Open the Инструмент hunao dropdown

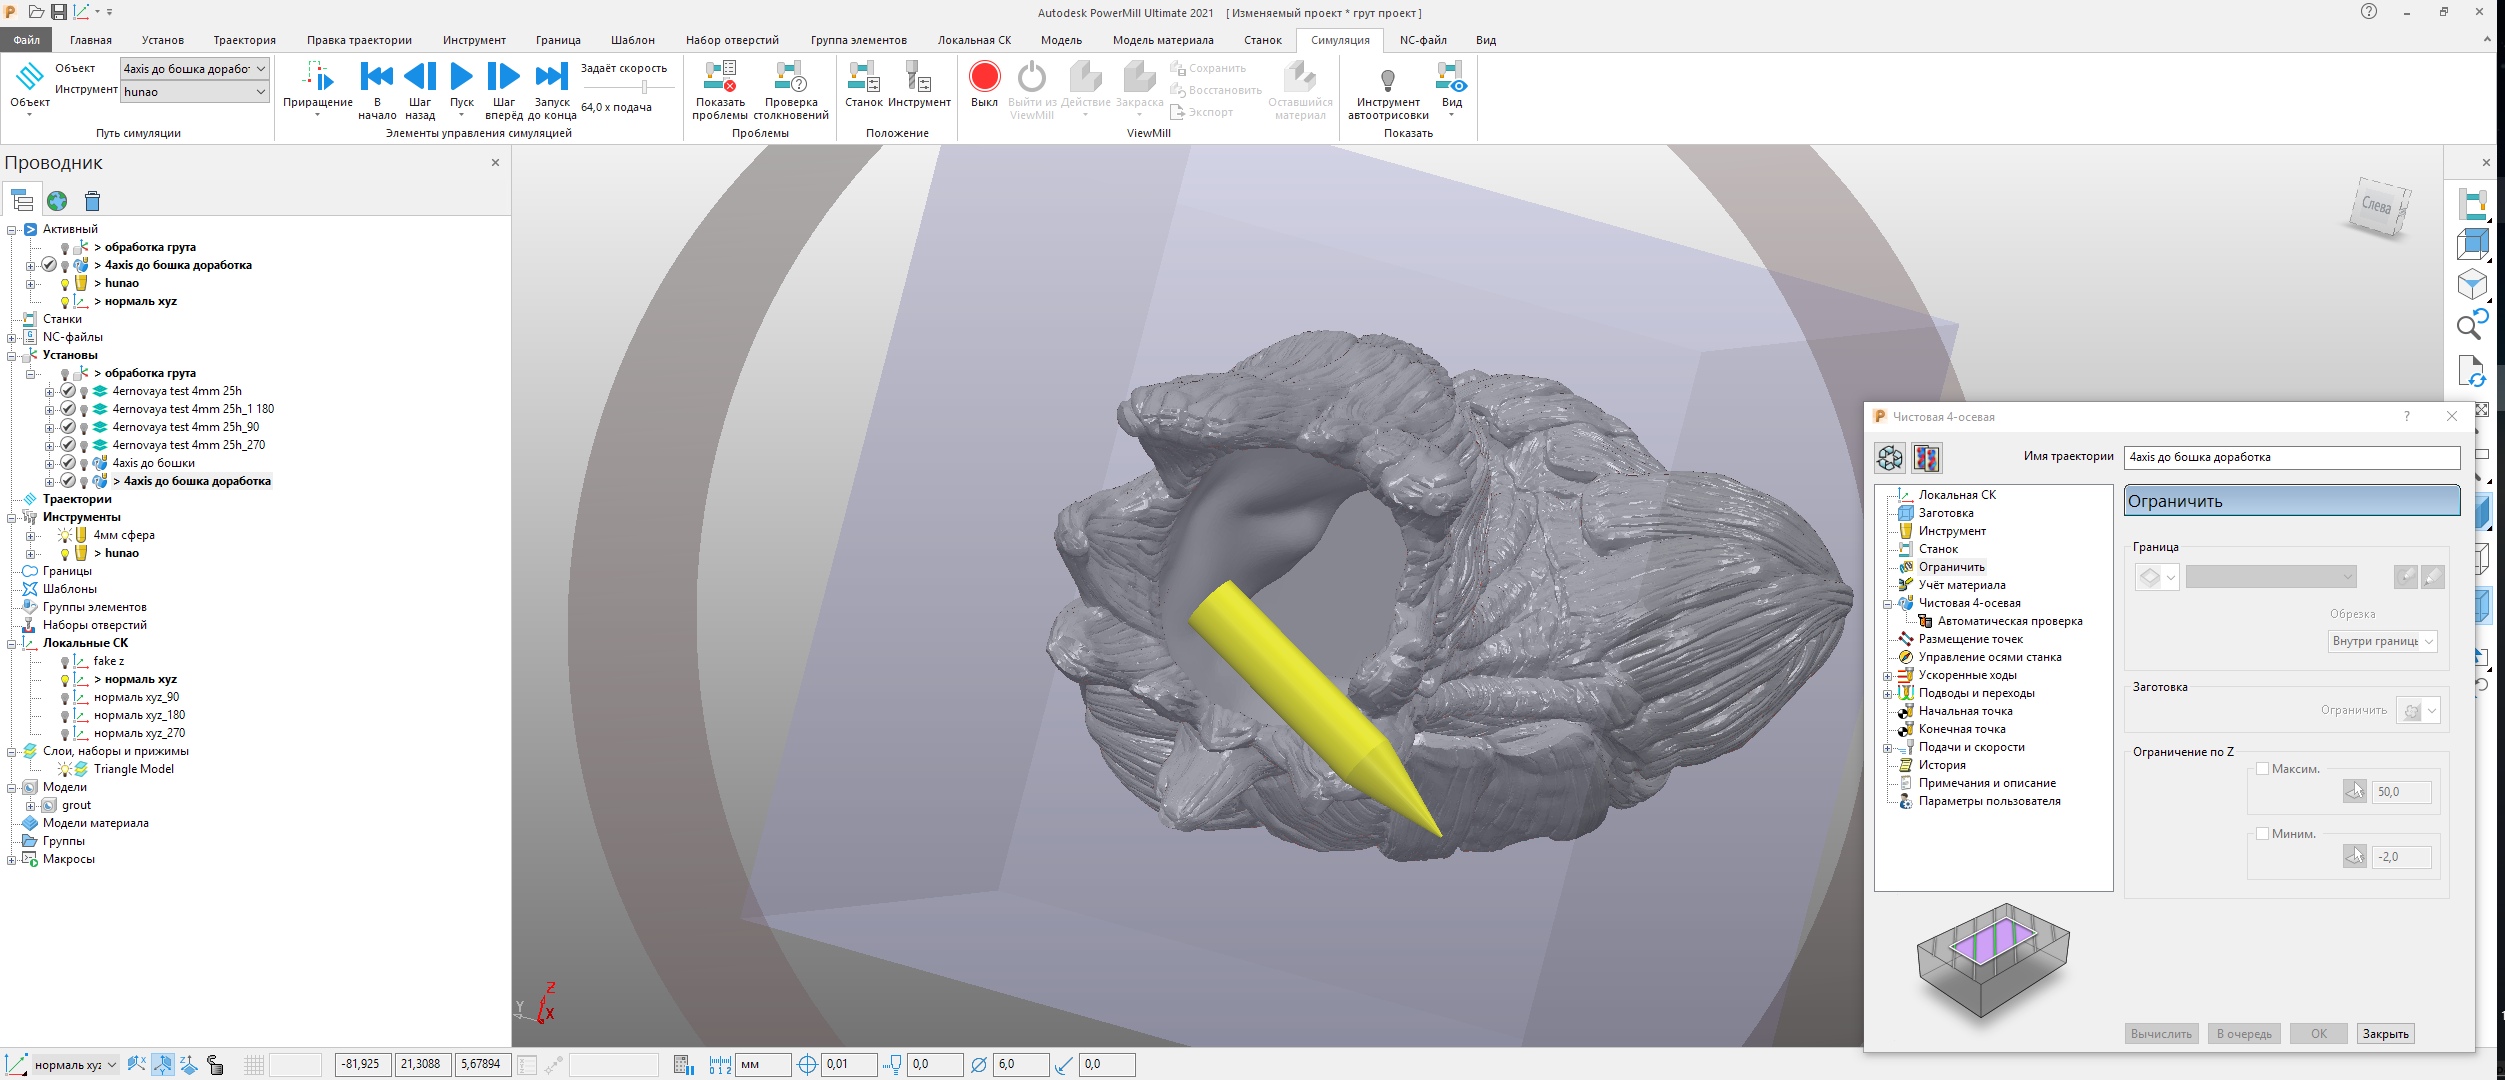tap(261, 92)
